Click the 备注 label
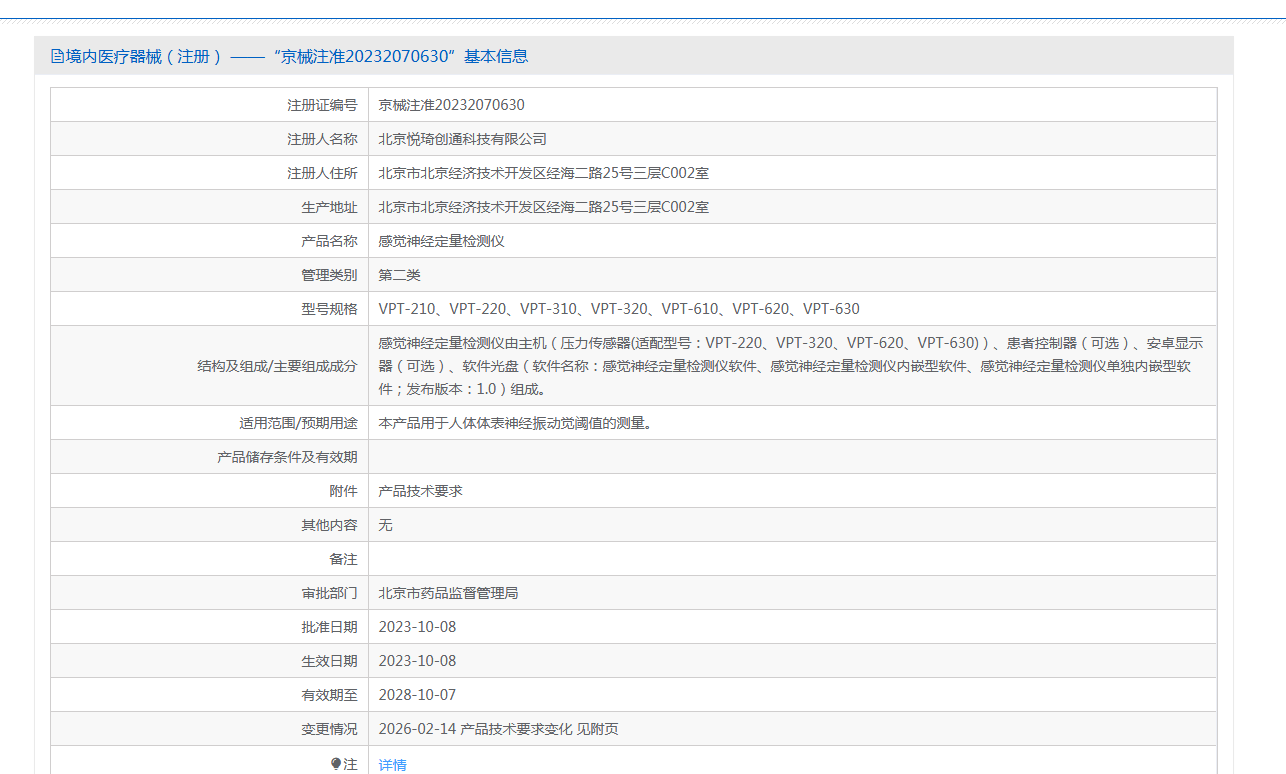Screen dimensions: 1286x774 tap(343, 559)
